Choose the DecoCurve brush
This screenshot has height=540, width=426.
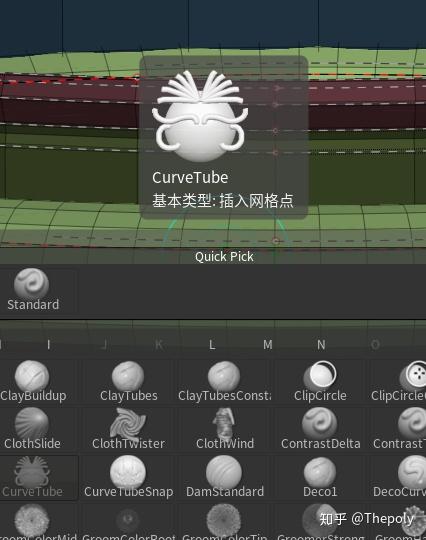[x=398, y=477]
